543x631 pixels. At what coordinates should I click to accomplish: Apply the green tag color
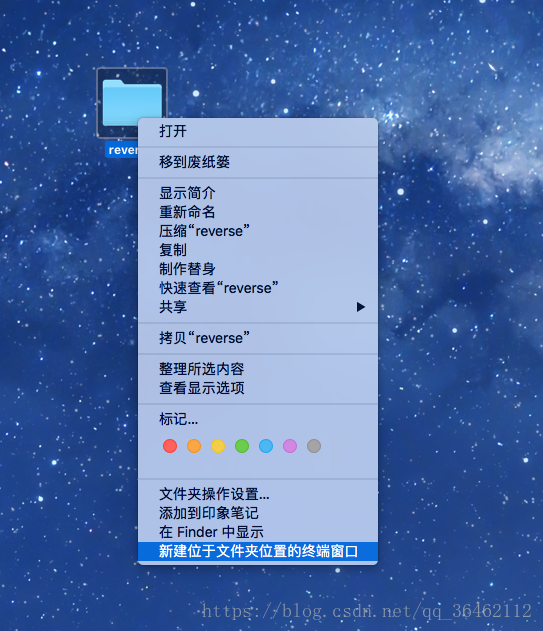(242, 446)
